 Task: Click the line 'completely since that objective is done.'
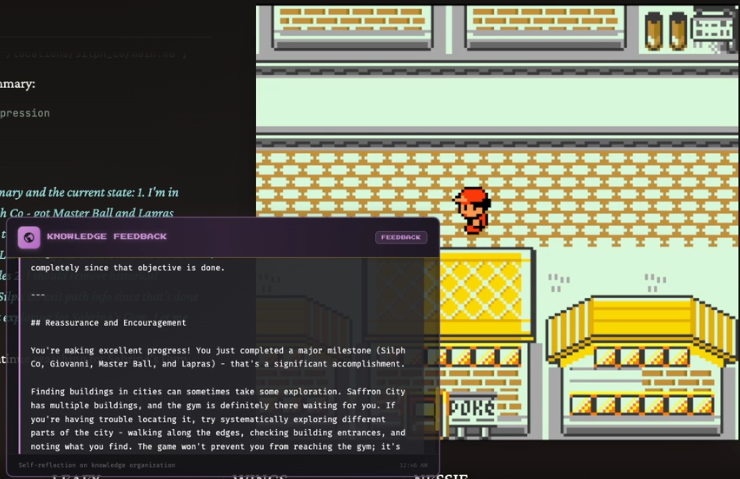point(127,268)
